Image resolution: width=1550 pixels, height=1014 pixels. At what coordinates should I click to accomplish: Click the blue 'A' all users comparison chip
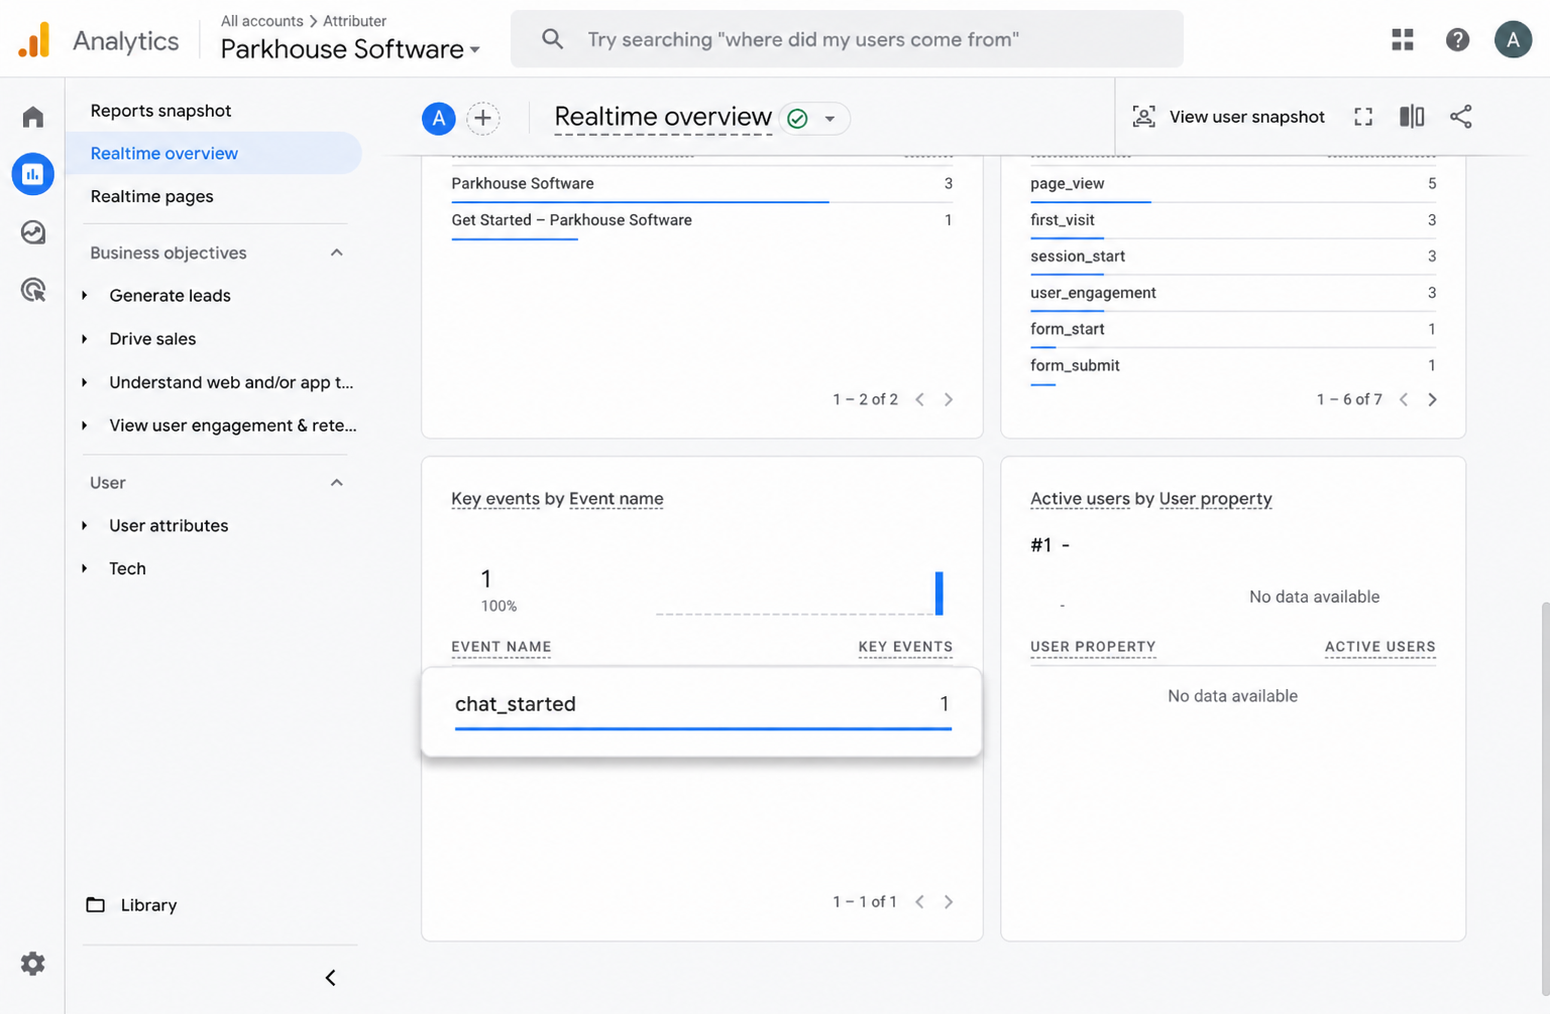[438, 118]
